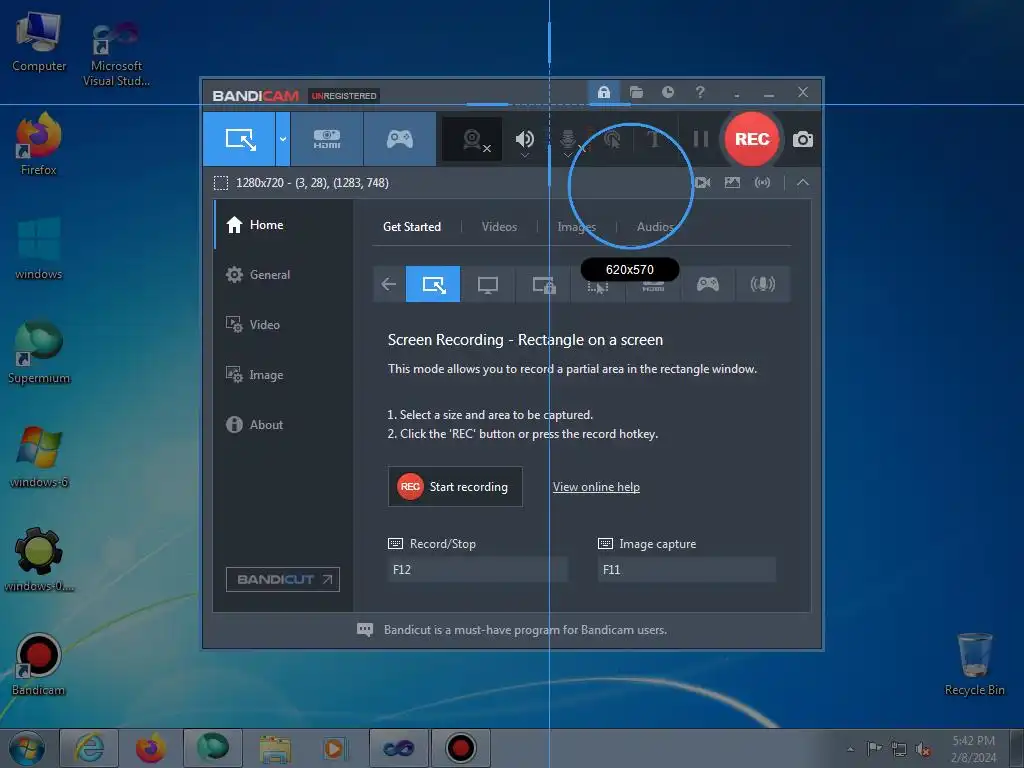The width and height of the screenshot is (1024, 768).
Task: Select the Bandicam desktop shortcut
Action: pyautogui.click(x=39, y=665)
